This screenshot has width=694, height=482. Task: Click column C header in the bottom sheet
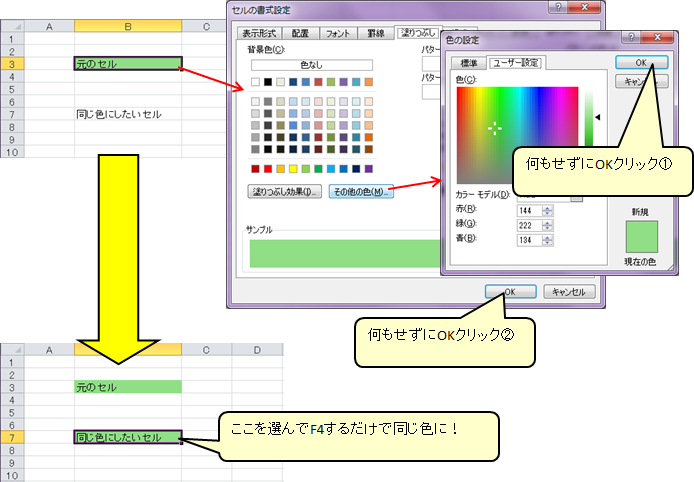point(206,350)
